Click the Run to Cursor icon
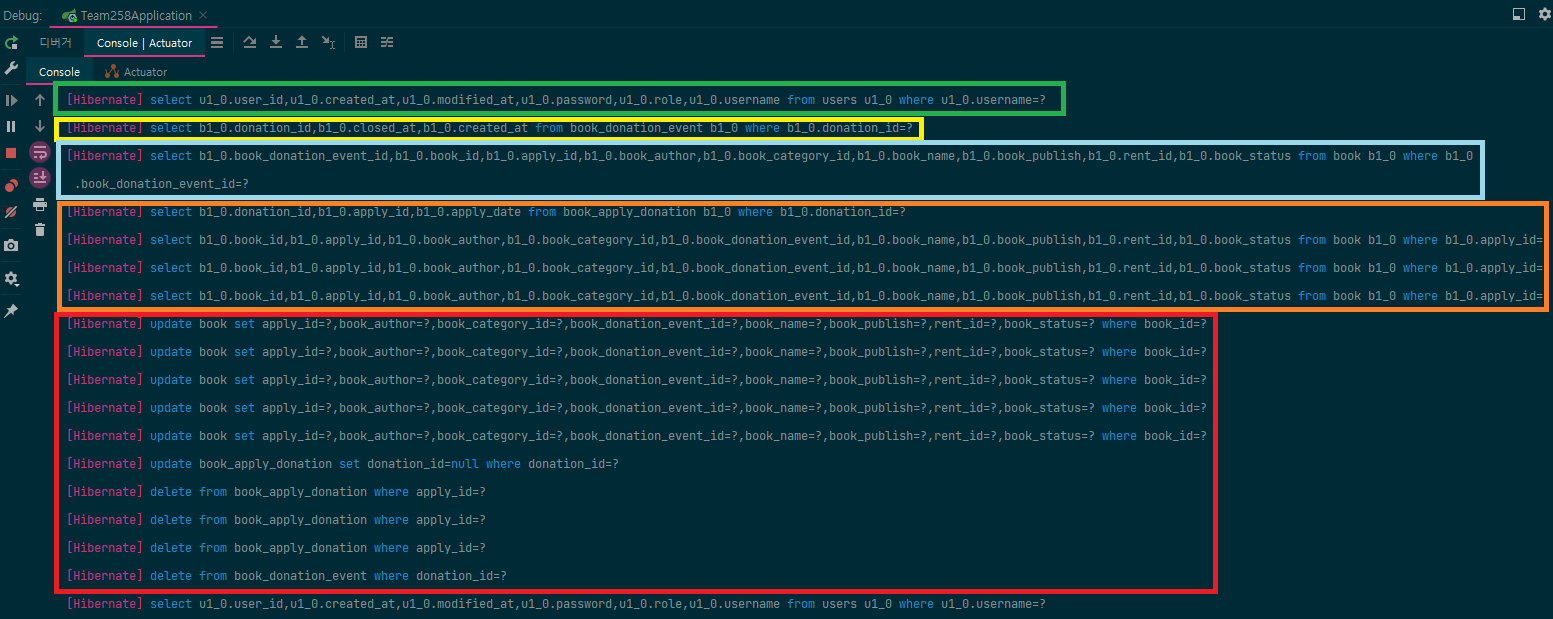 [x=328, y=42]
